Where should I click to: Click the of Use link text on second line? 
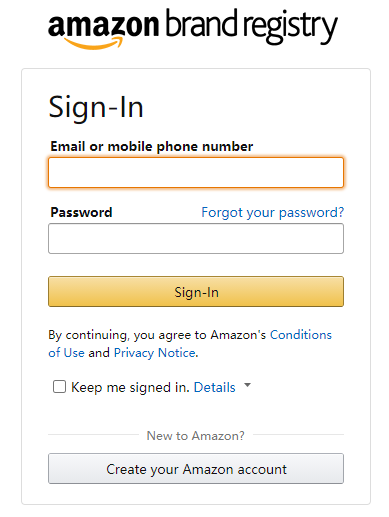click(x=66, y=353)
